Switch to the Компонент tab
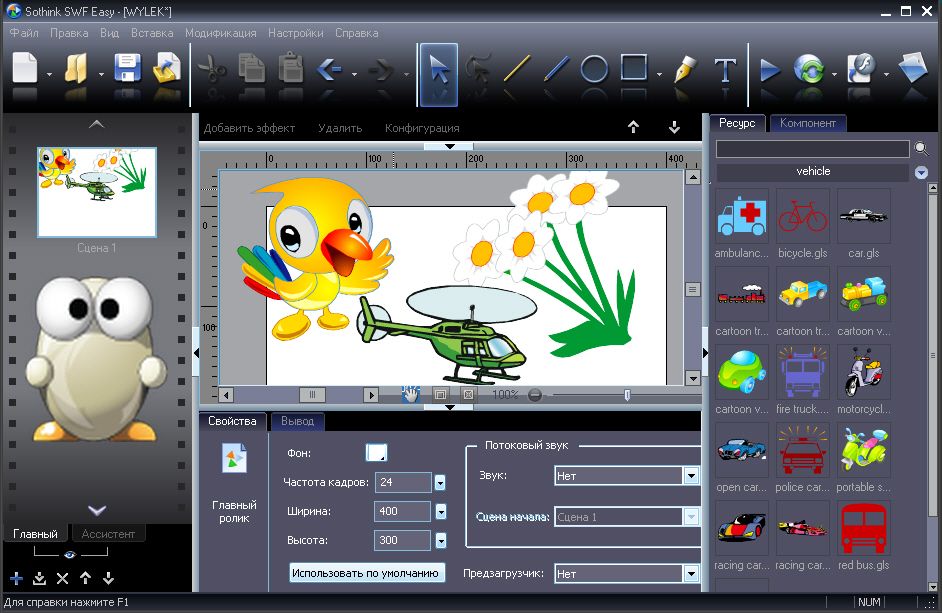 808,123
